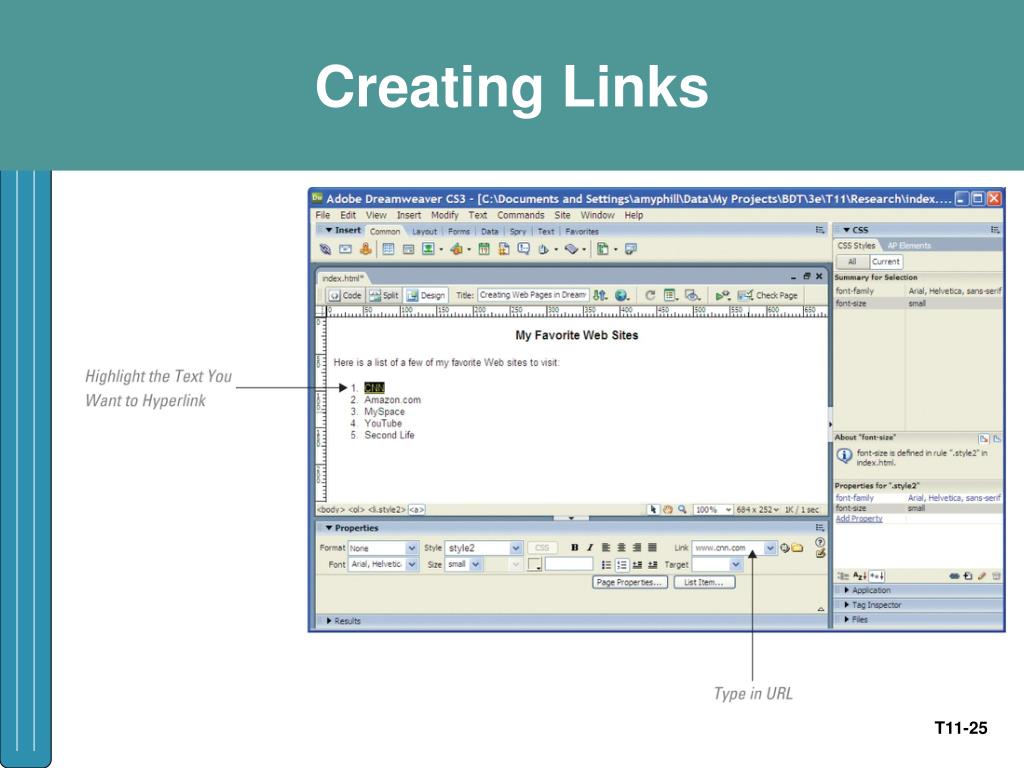Preview in browser globe icon
The height and width of the screenshot is (768, 1024).
621,295
